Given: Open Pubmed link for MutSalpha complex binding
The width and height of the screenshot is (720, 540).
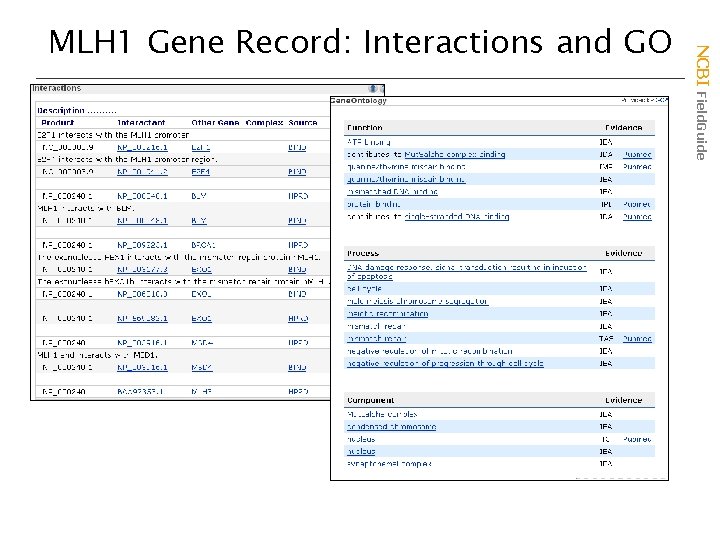Looking at the screenshot, I should [x=637, y=154].
